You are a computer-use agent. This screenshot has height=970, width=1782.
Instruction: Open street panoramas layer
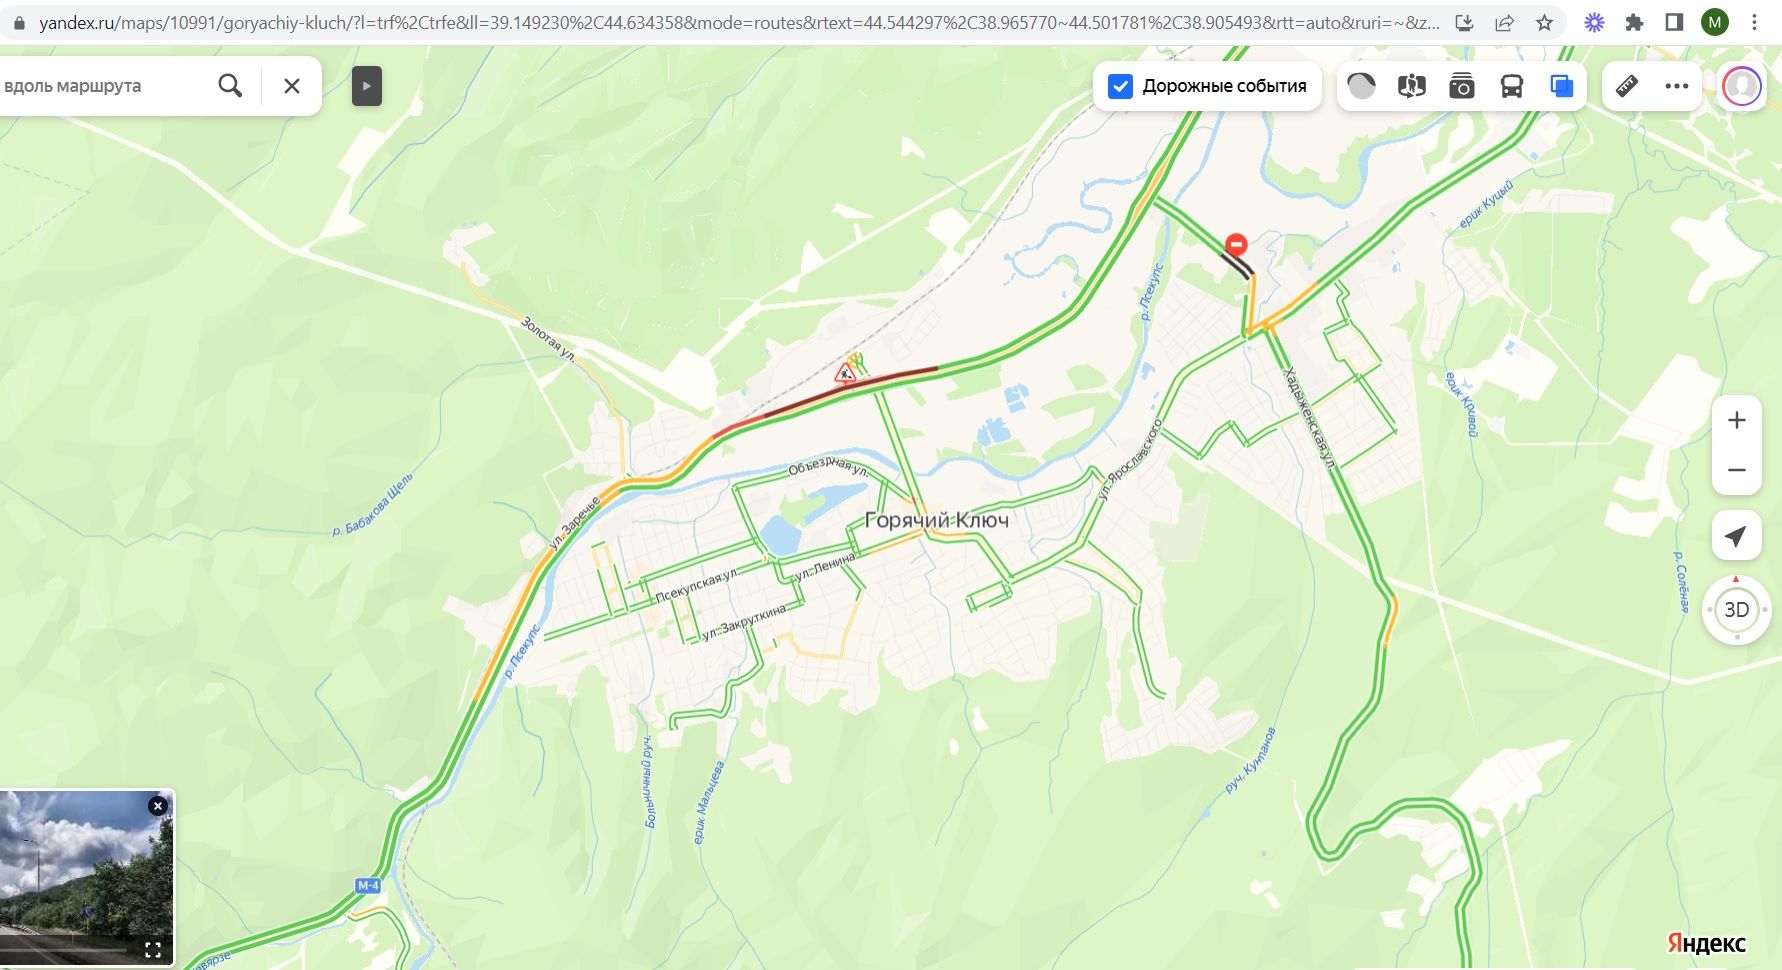[x=1411, y=86]
